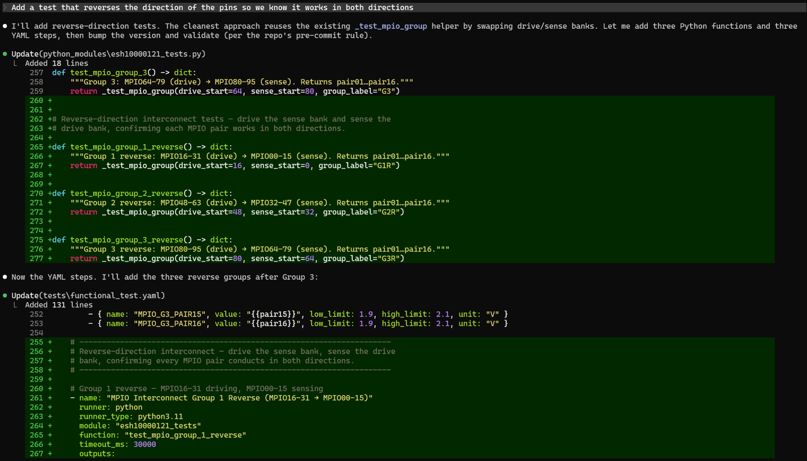
Task: Click drive_start=64 in the G3 return line
Action: (209, 91)
